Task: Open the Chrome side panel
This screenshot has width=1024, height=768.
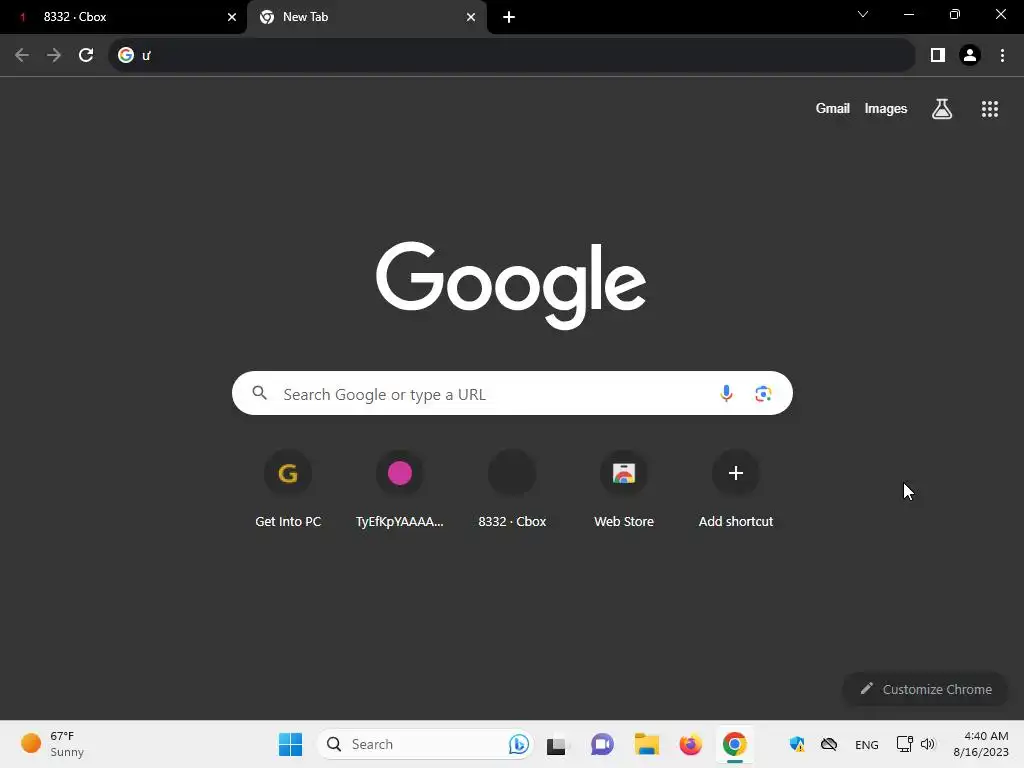Action: [x=938, y=55]
